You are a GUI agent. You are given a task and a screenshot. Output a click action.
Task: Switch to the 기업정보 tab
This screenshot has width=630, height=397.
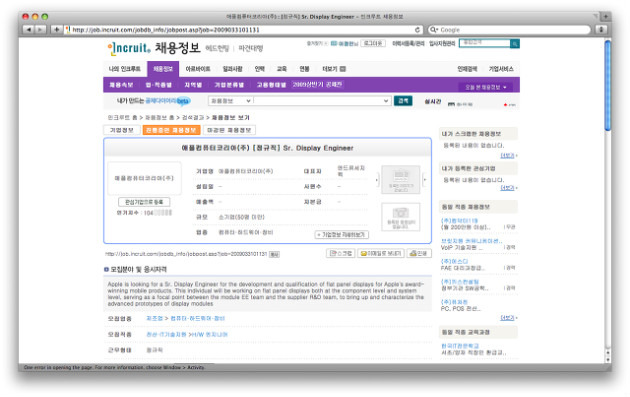coord(122,130)
